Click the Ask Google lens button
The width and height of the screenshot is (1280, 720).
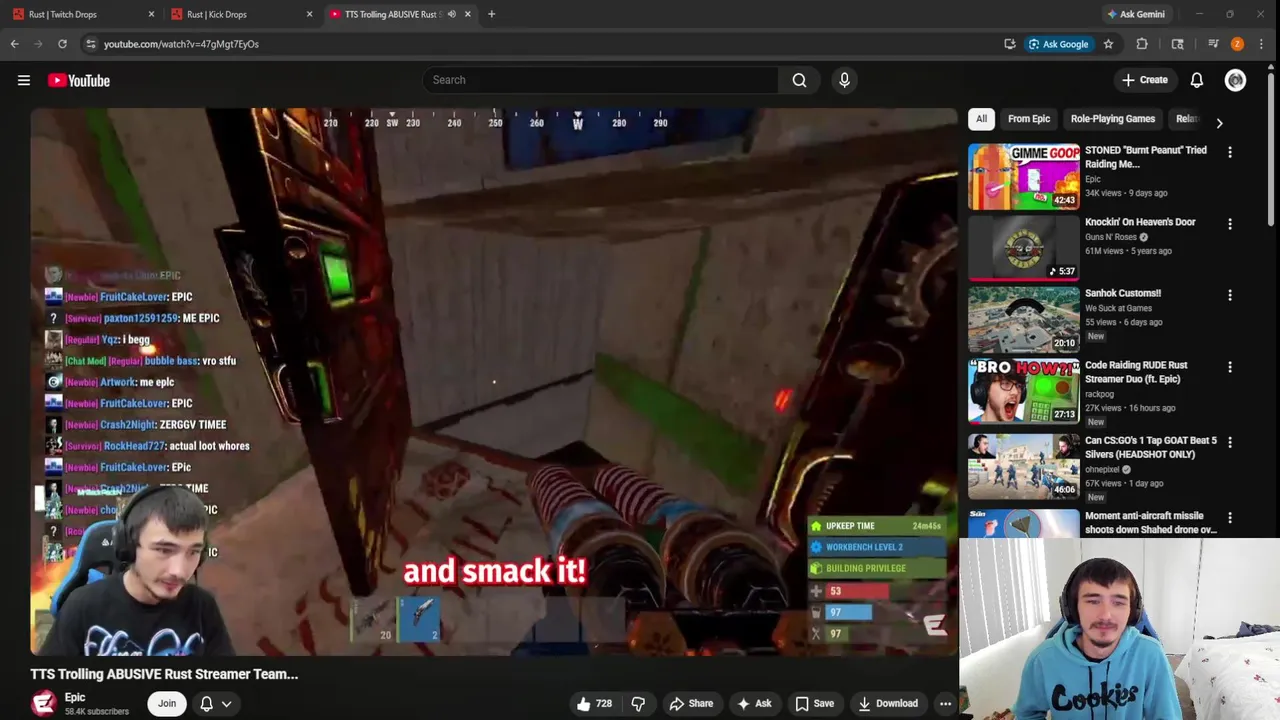1058,44
